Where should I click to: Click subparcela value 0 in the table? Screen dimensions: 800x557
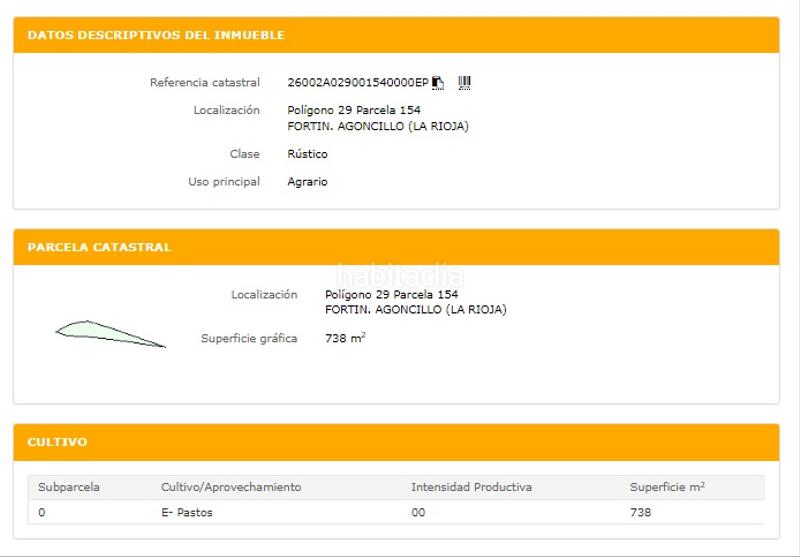42,513
